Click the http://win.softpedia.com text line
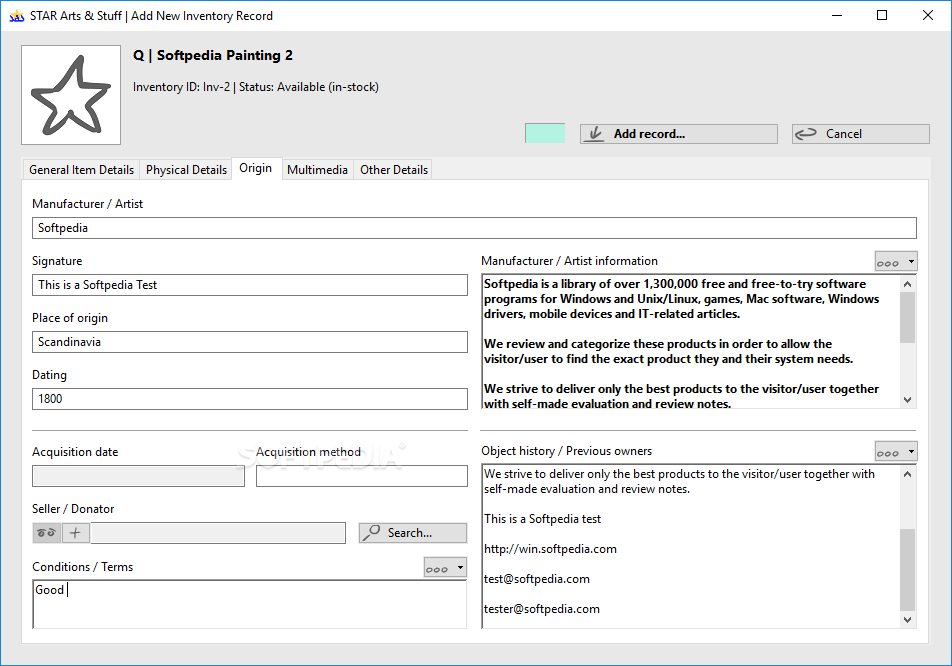 click(x=550, y=549)
